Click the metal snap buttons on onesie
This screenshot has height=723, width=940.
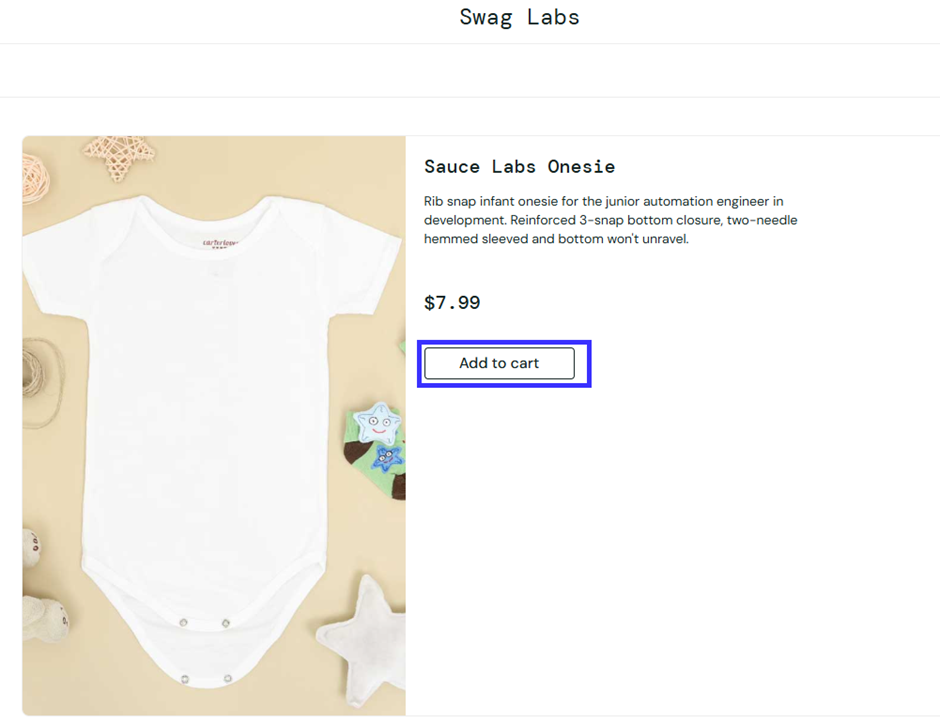(x=204, y=624)
